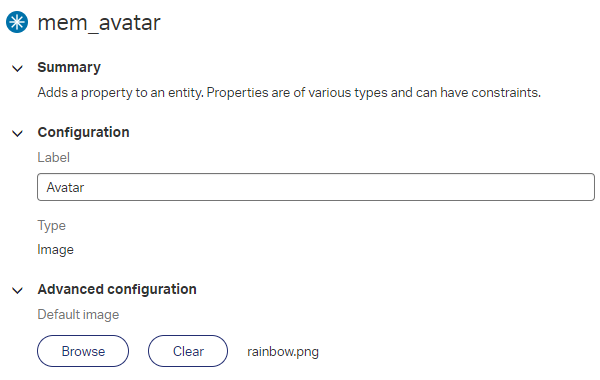The width and height of the screenshot is (600, 380).
Task: Select the mem_avatar title text
Action: 99,23
